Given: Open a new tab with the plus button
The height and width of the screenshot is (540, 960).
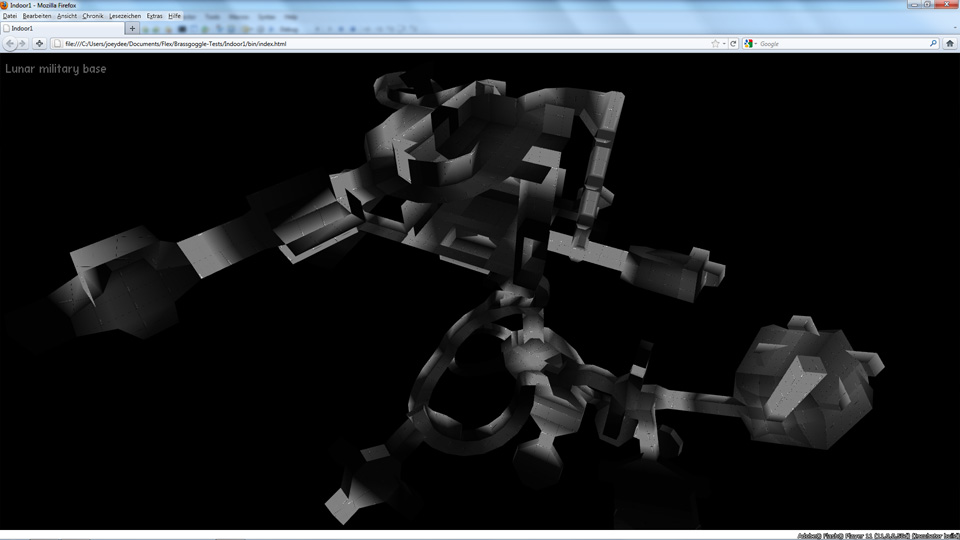Looking at the screenshot, I should (132, 29).
